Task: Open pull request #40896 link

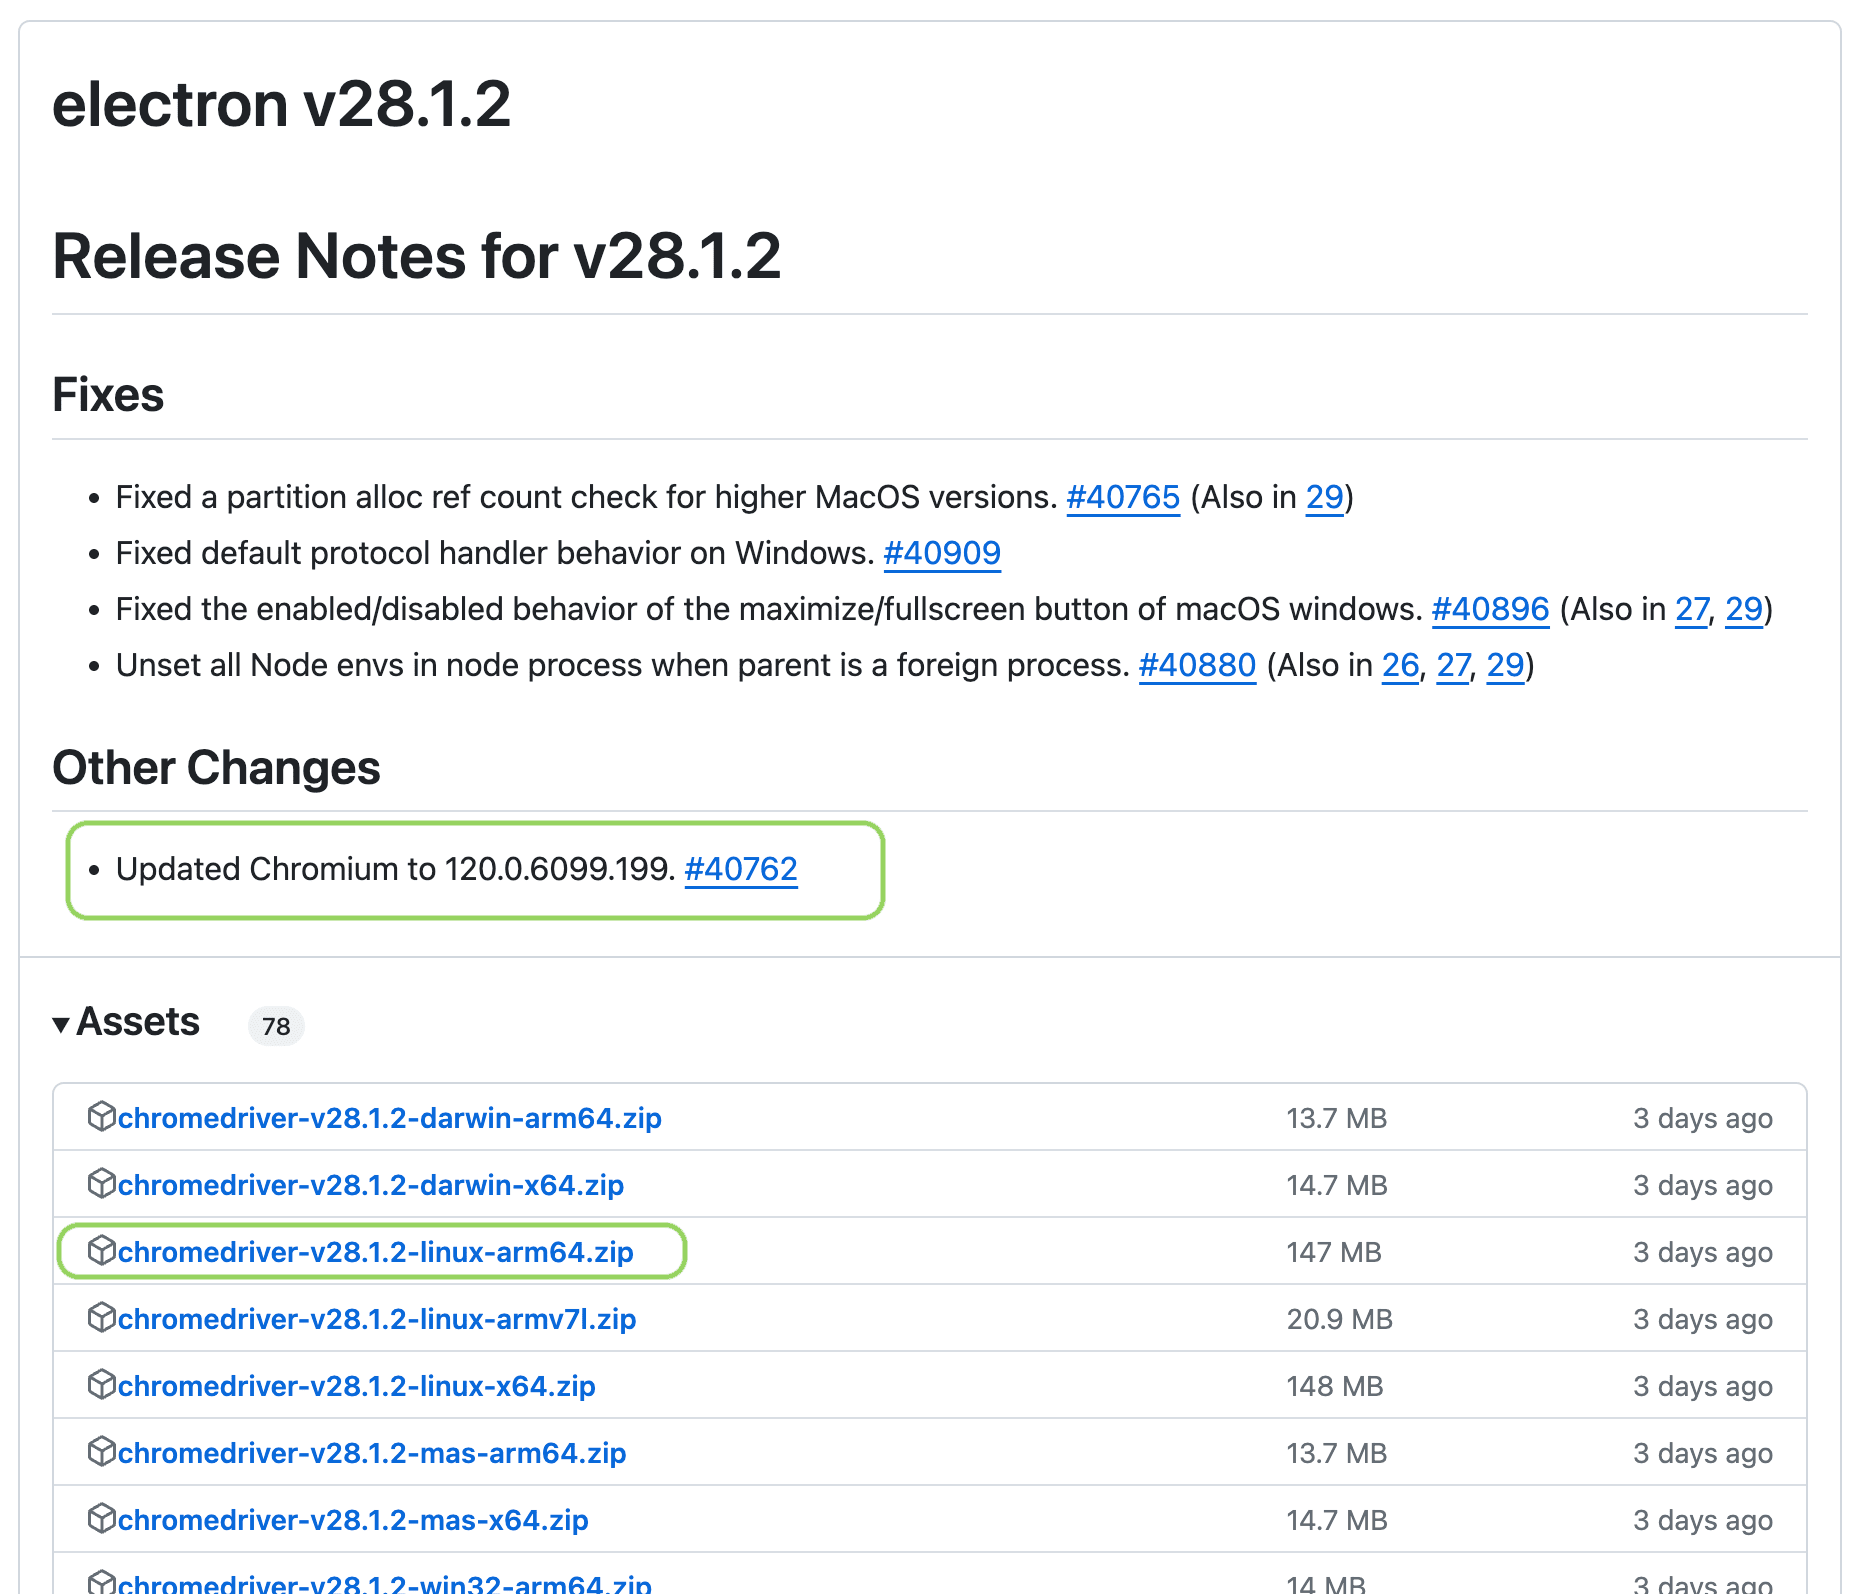Action: (1490, 609)
